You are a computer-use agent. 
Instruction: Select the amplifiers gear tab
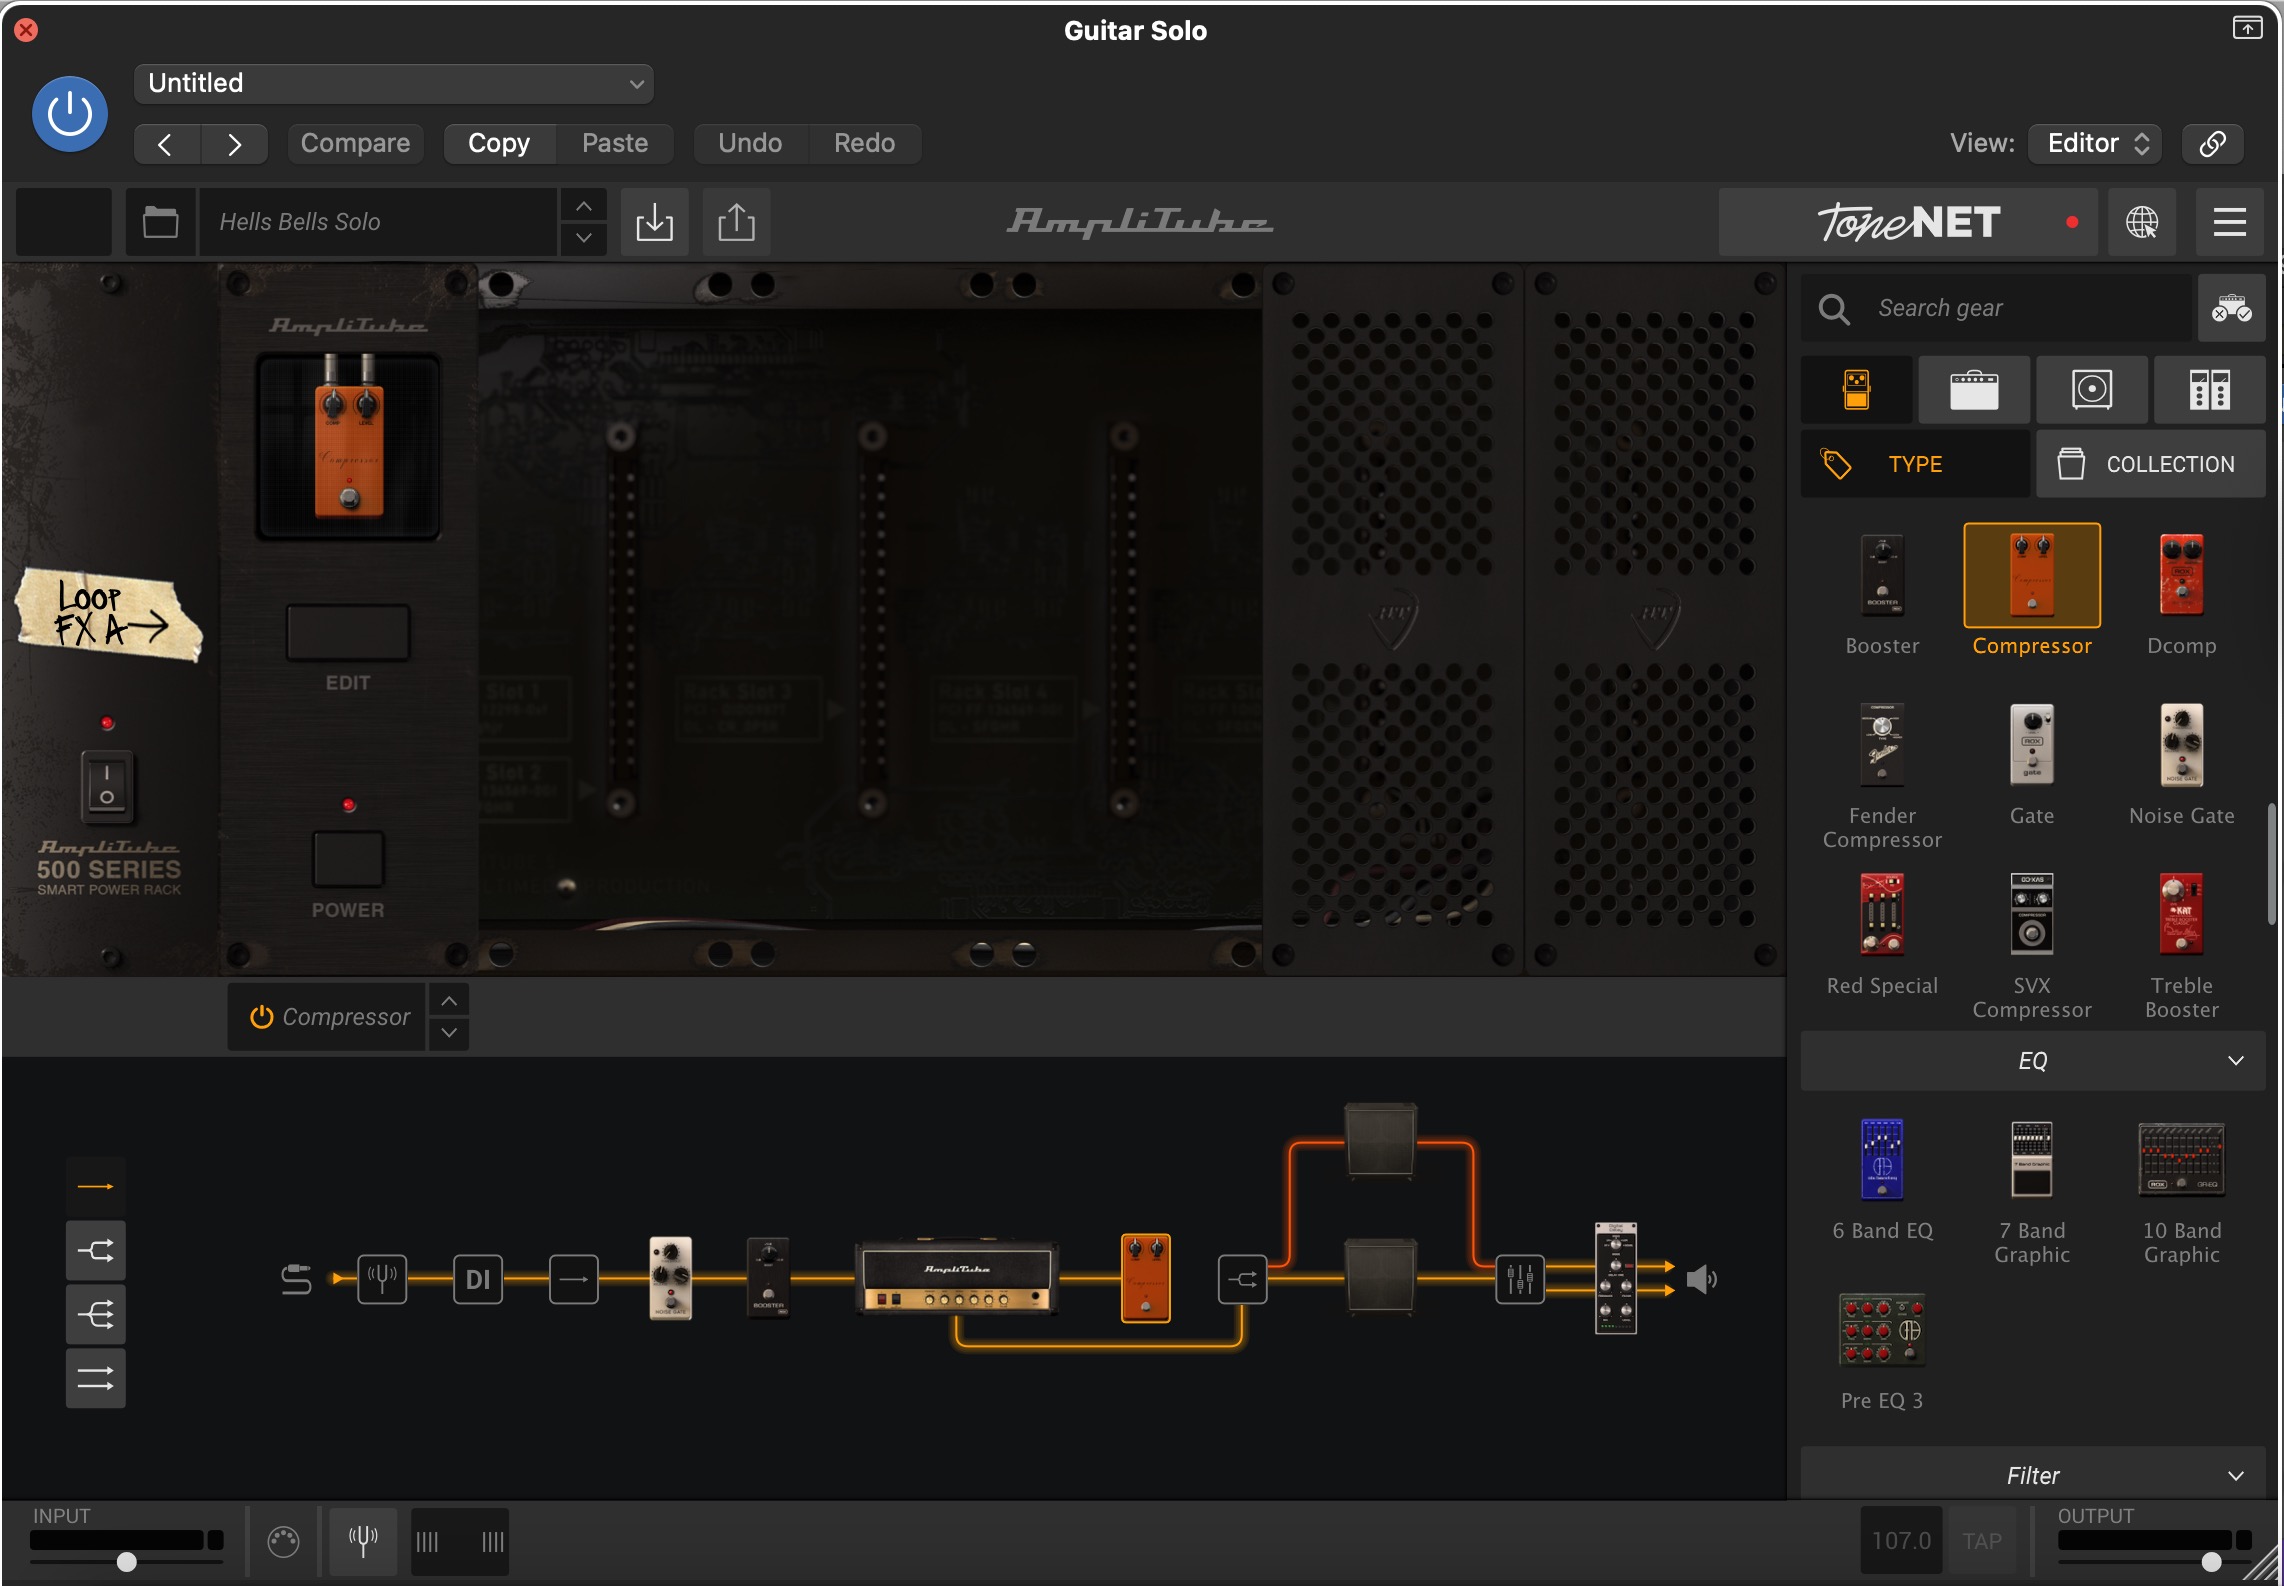pyautogui.click(x=1974, y=390)
